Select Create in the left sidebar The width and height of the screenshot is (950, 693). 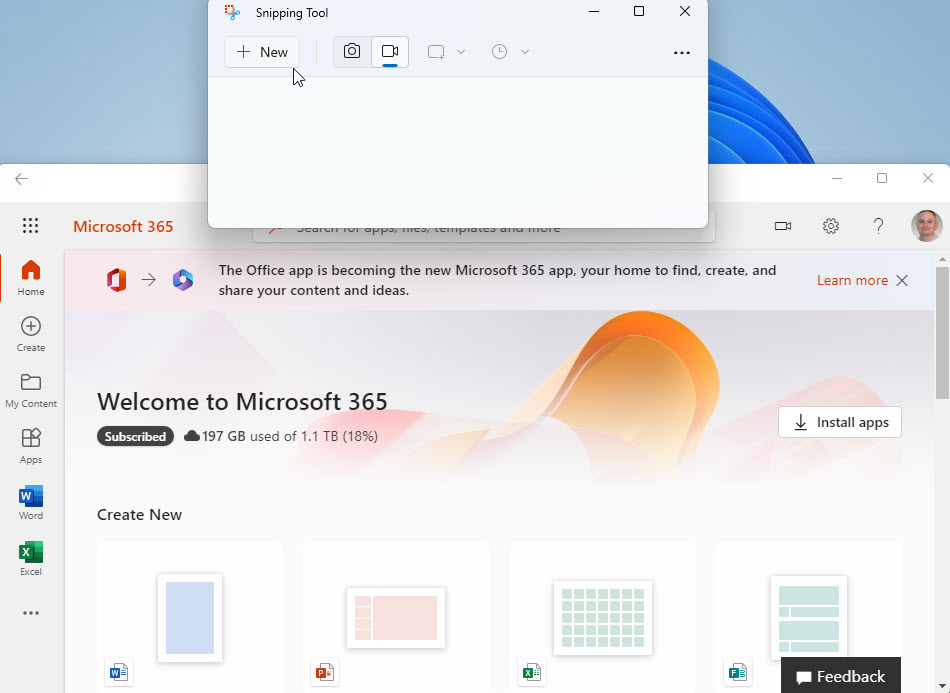(x=31, y=334)
